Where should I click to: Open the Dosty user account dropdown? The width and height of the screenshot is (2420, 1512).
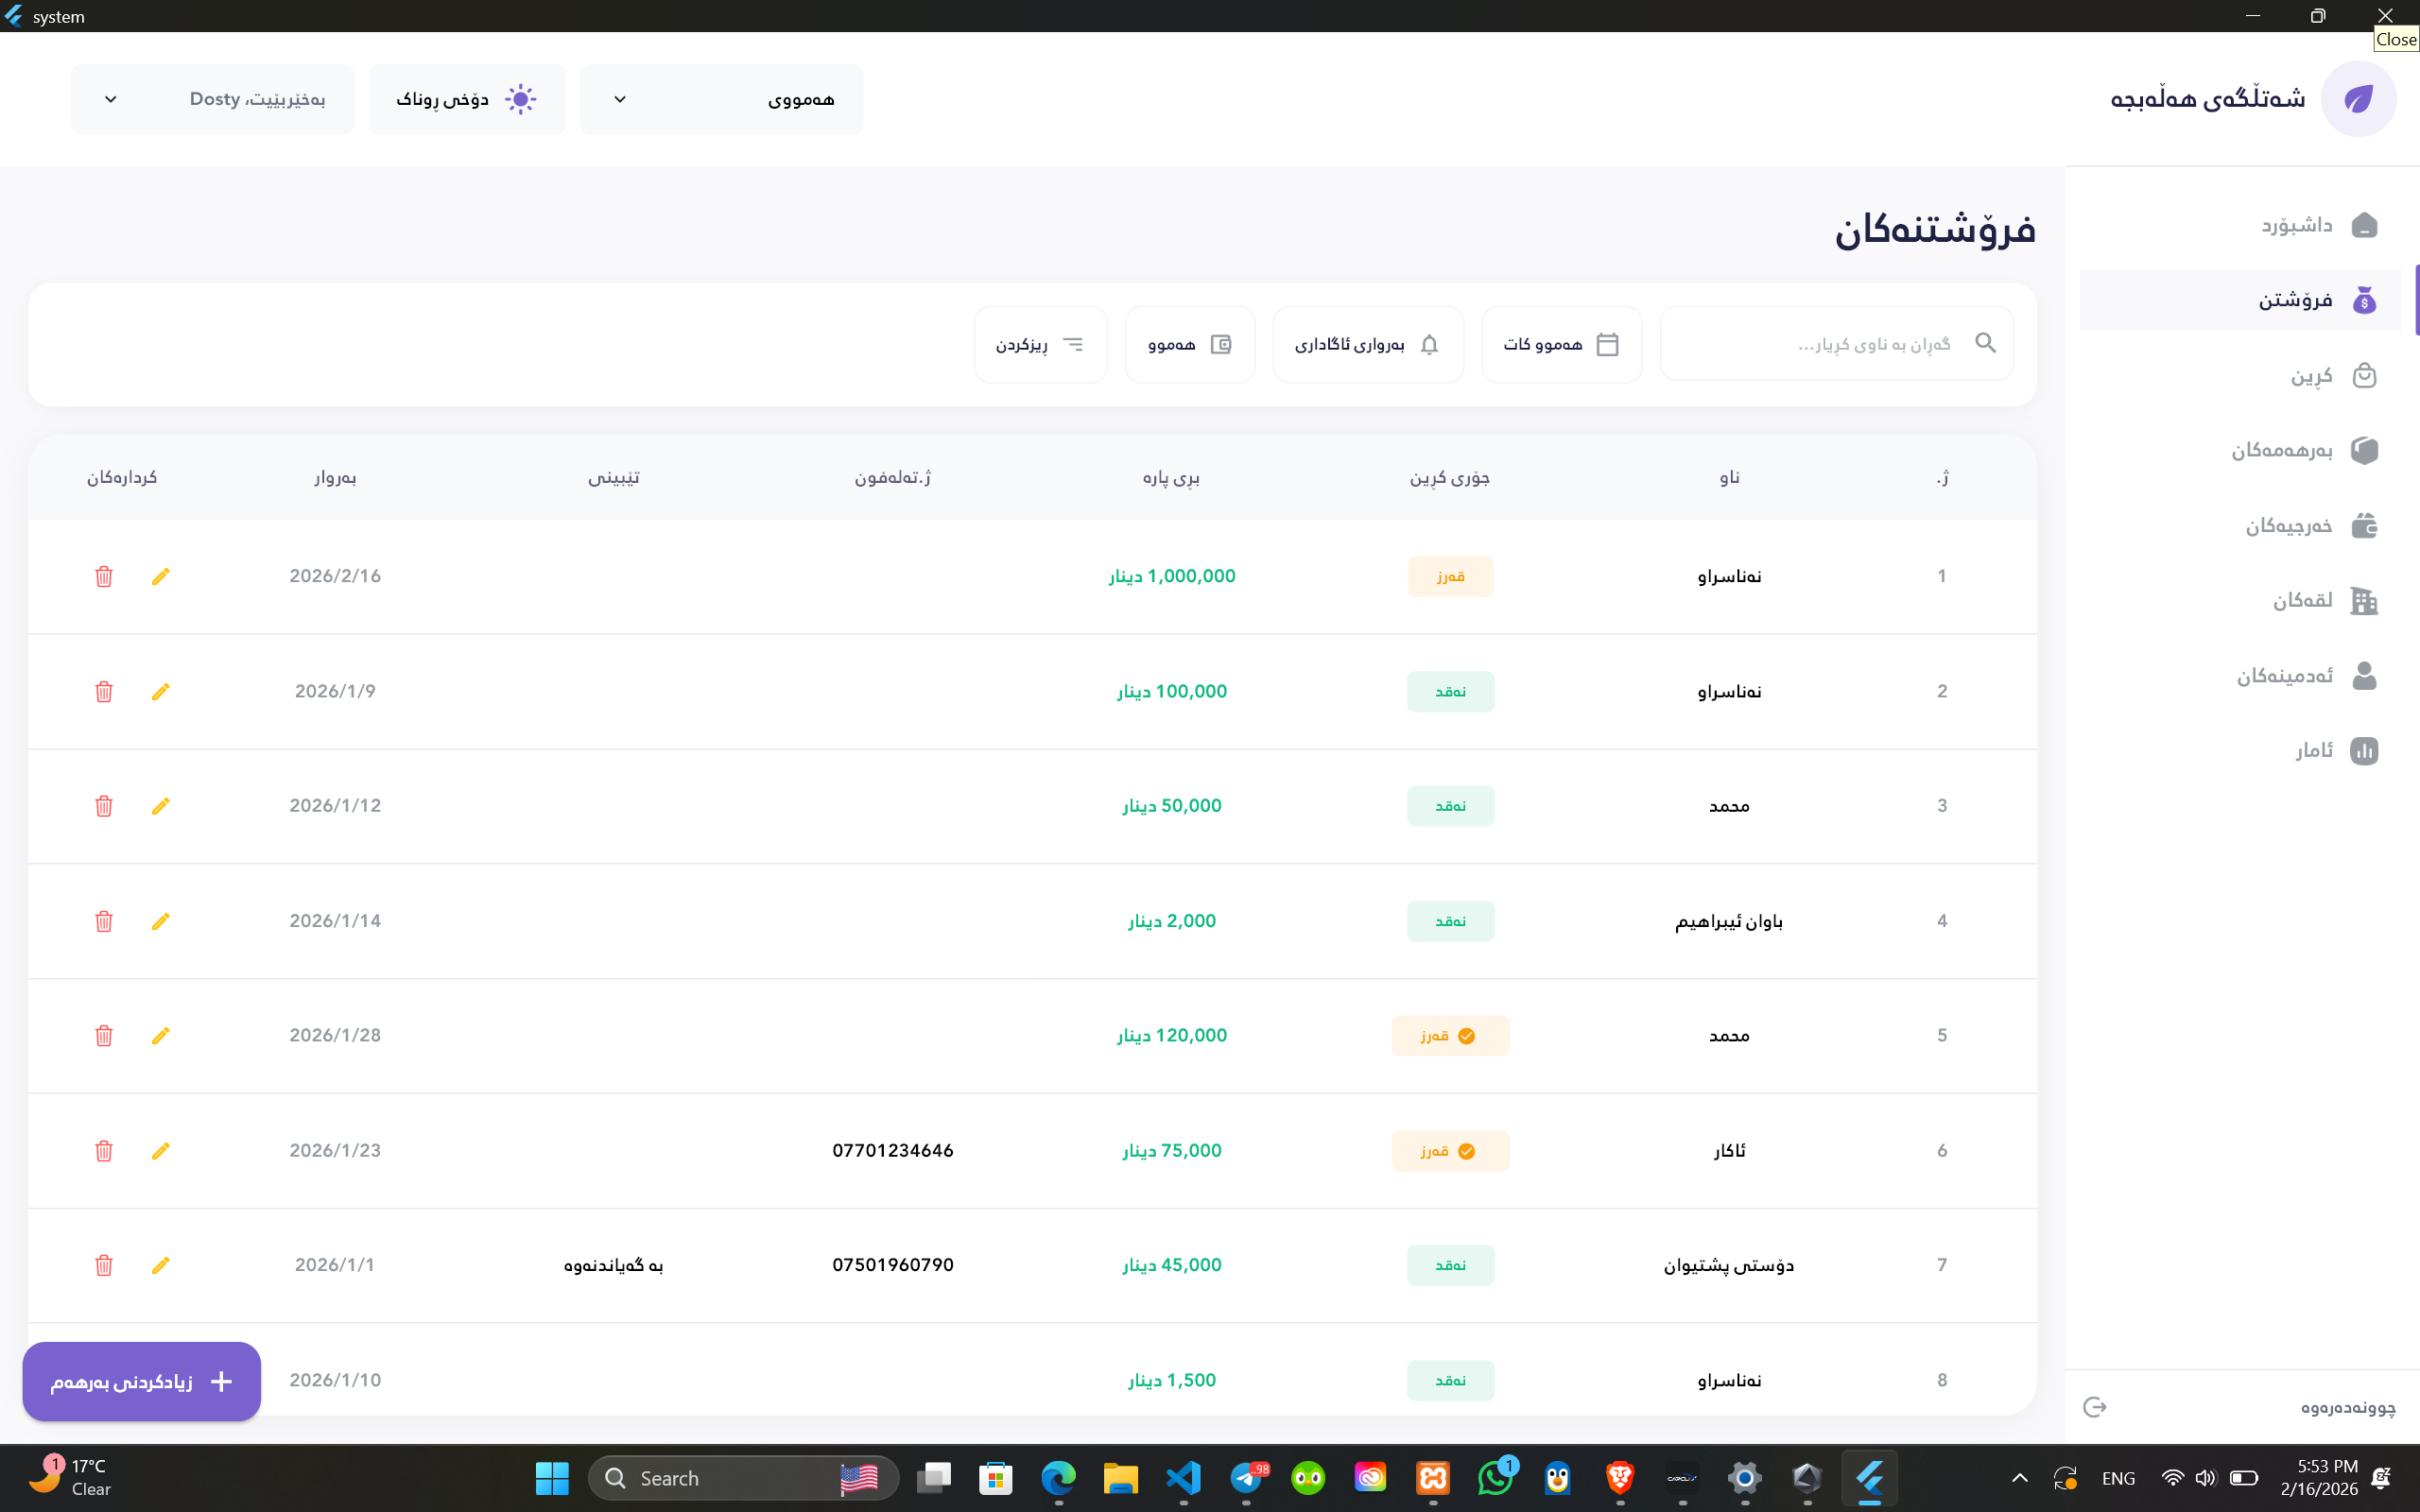tap(211, 99)
